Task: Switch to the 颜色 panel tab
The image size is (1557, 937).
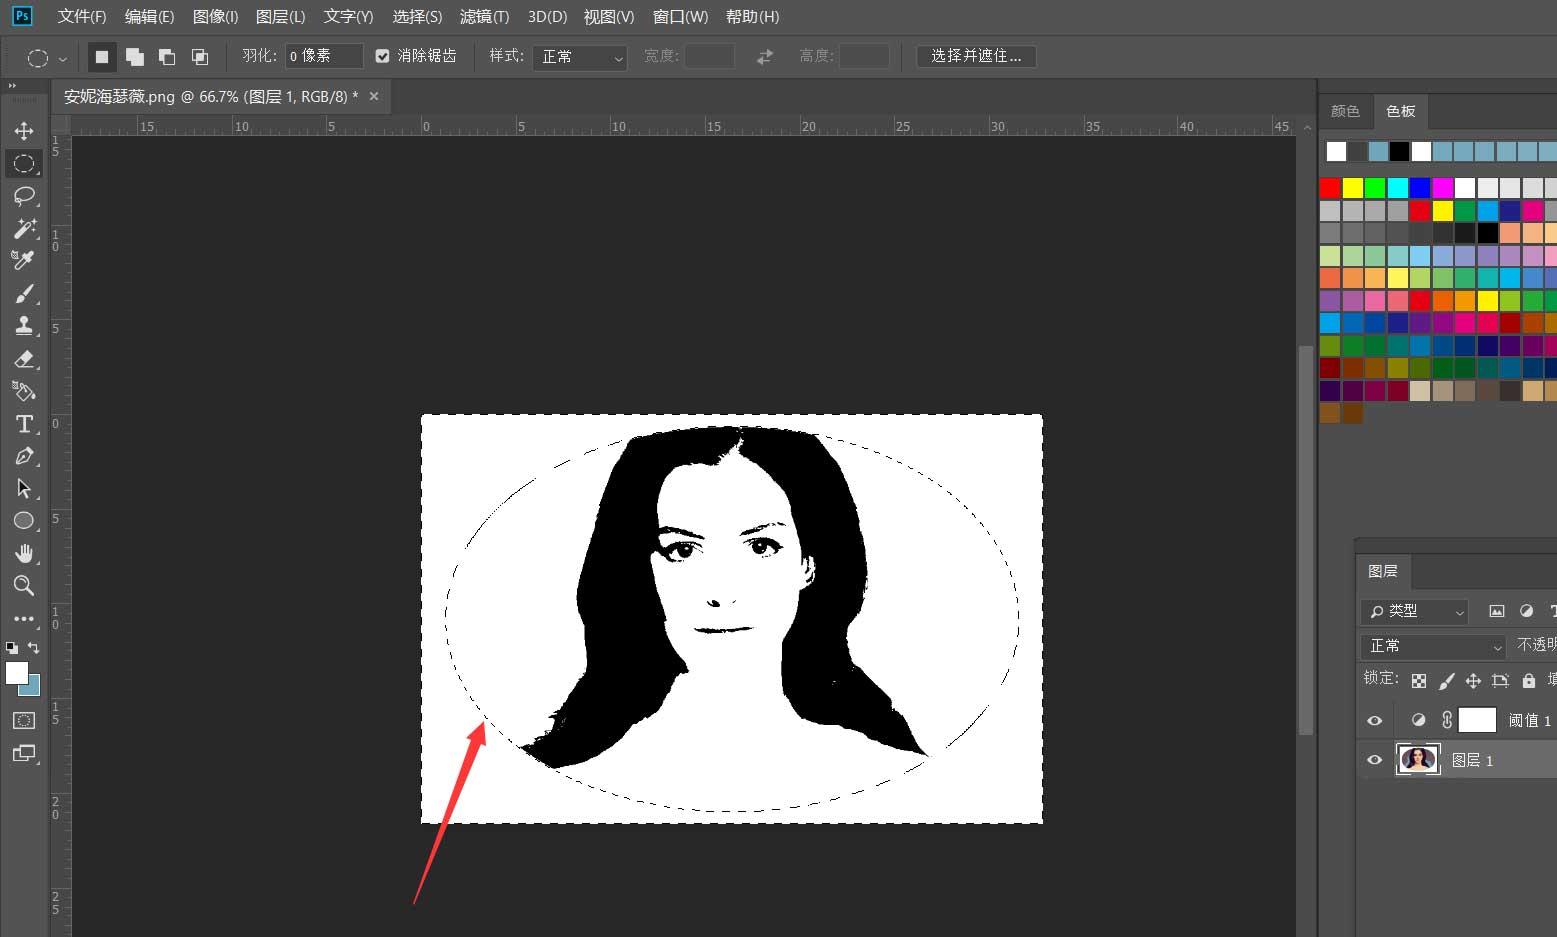Action: [1345, 111]
